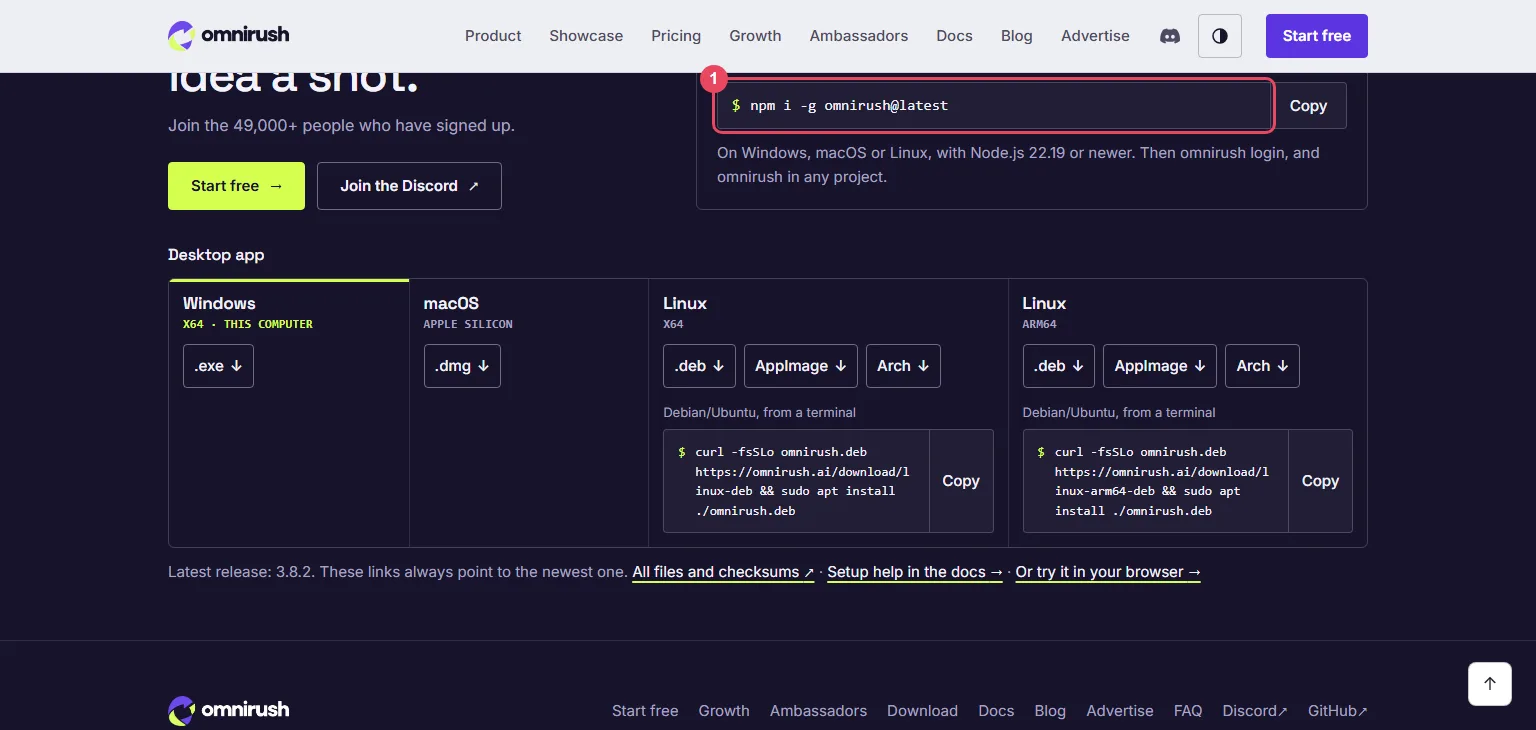1536x730 pixels.
Task: Open the Discord icon in navigation bar
Action: tap(1169, 36)
